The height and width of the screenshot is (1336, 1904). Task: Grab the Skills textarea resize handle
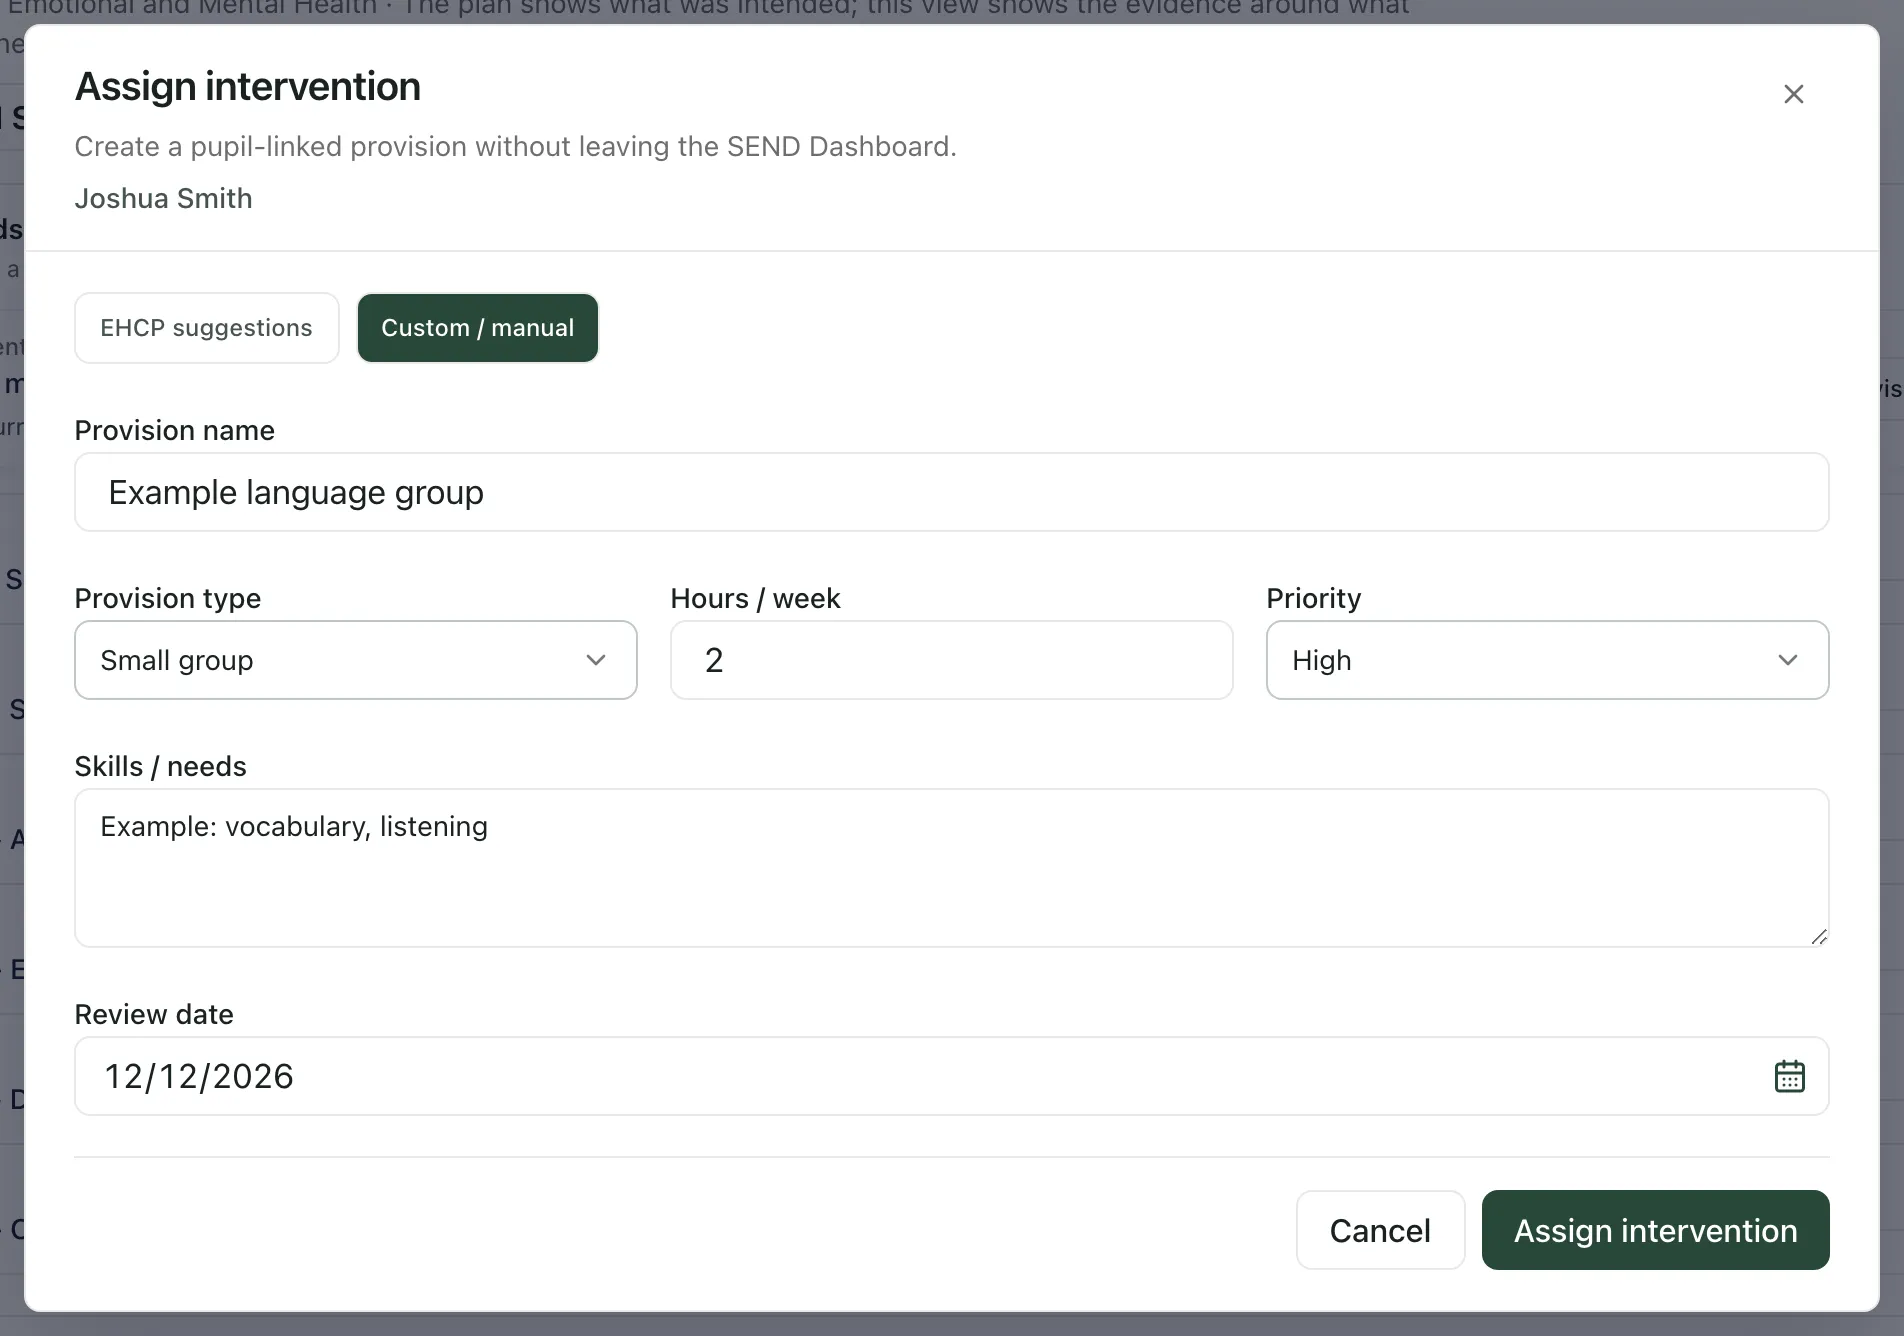pyautogui.click(x=1819, y=937)
